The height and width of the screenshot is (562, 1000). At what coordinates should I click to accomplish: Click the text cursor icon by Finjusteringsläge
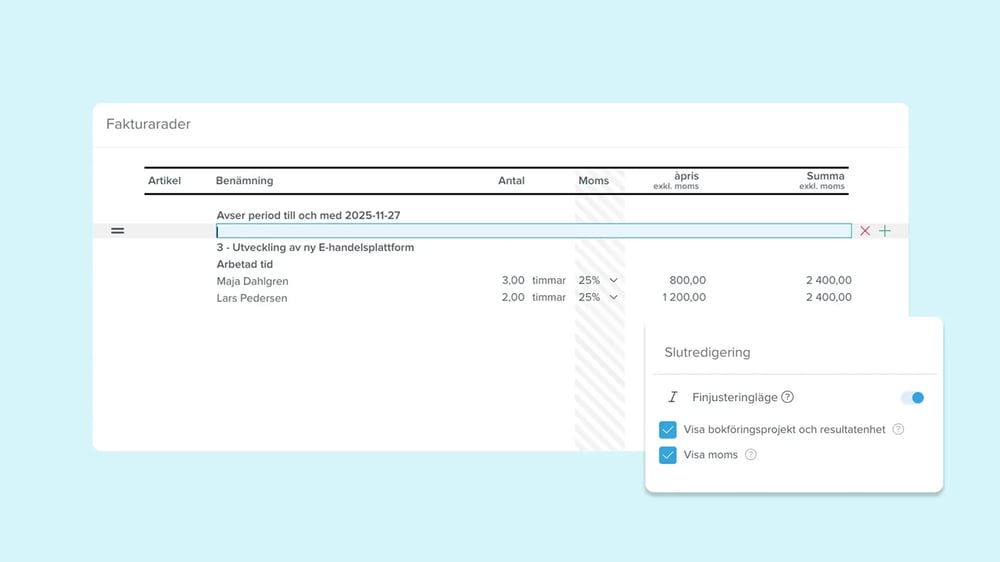pos(672,397)
